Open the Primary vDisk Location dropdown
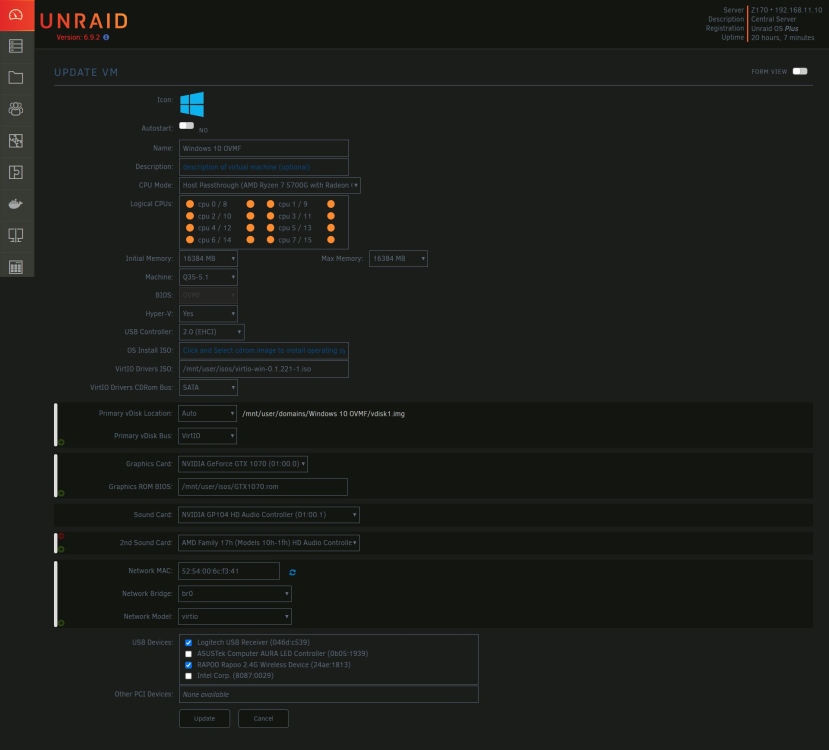The height and width of the screenshot is (750, 829). (x=207, y=413)
